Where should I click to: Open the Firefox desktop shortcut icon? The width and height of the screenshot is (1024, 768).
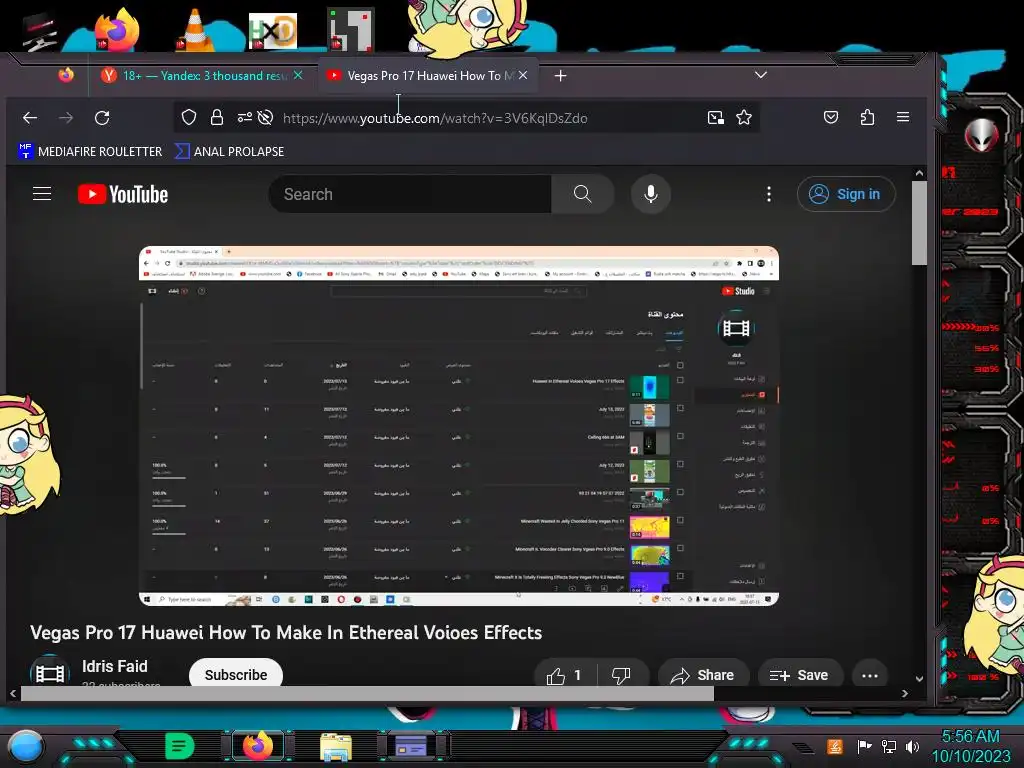116,30
